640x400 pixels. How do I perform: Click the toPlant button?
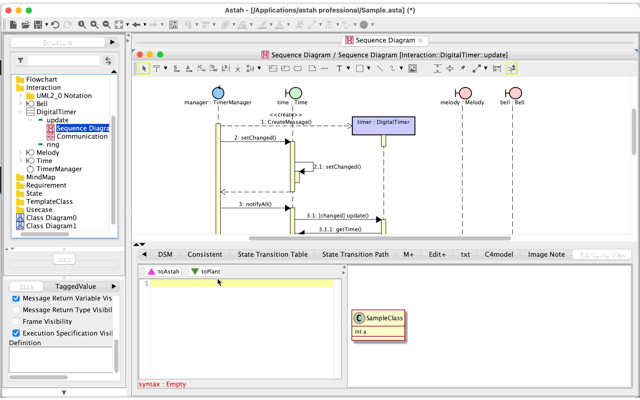tap(205, 272)
